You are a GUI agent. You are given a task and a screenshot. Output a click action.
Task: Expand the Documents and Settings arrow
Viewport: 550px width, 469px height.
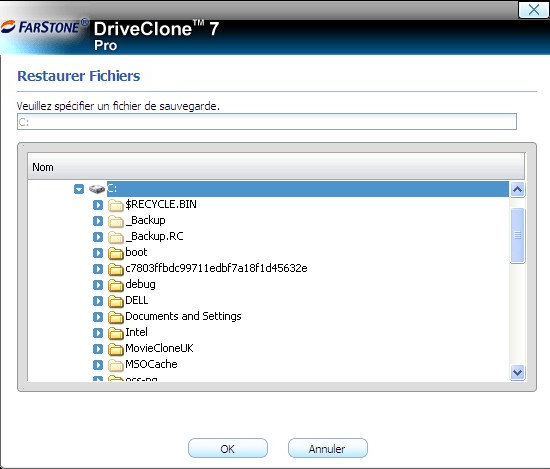[x=98, y=317]
